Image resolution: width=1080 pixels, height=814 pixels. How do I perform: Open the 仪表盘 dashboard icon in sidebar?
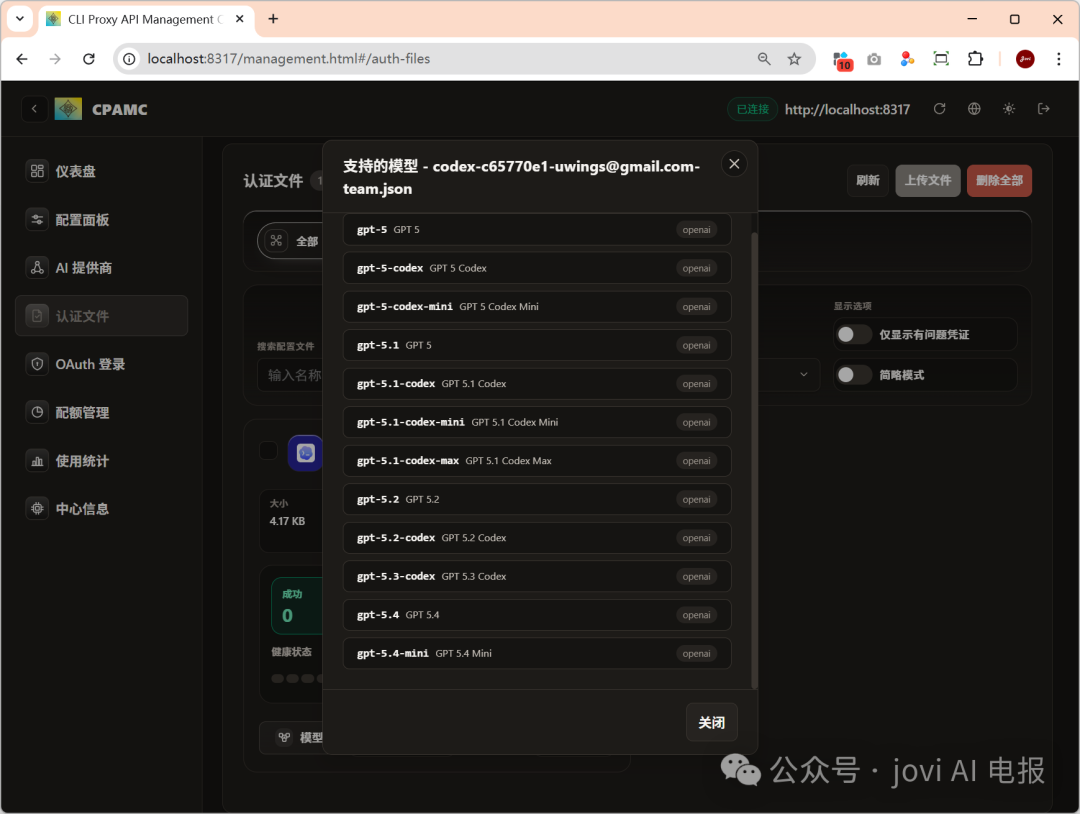tap(37, 171)
